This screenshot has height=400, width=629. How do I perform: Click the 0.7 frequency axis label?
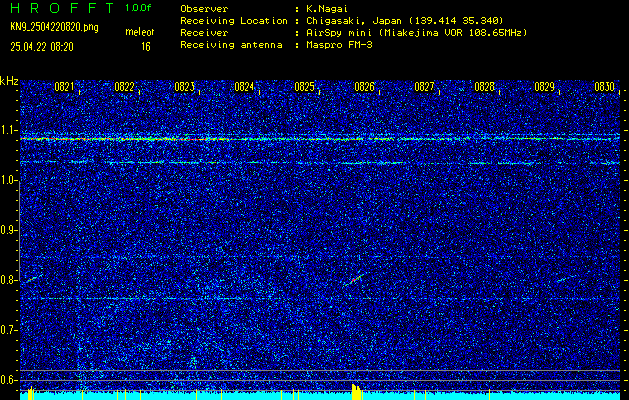coord(8,330)
